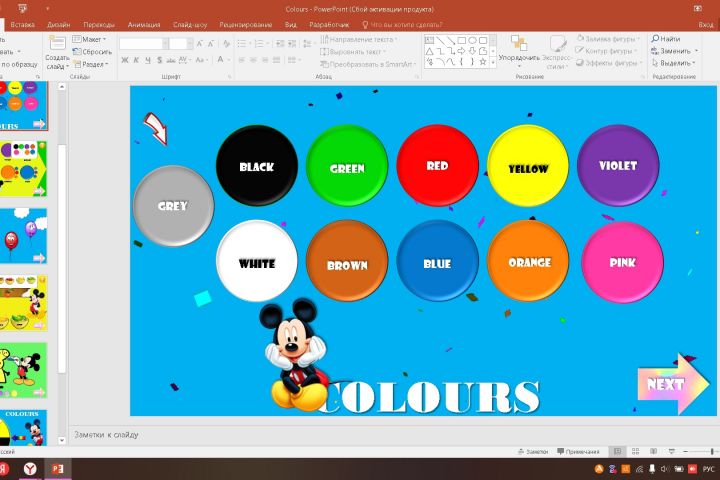Select the GREY circle on slide
The image size is (720, 480).
(x=173, y=206)
